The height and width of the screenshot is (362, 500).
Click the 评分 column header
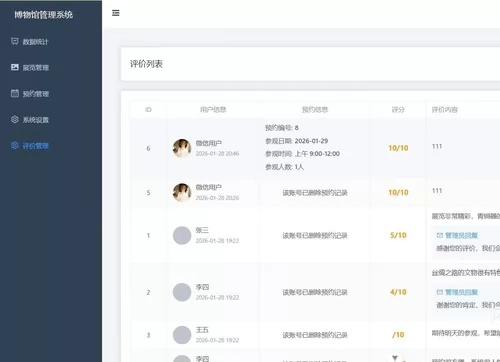(x=398, y=109)
